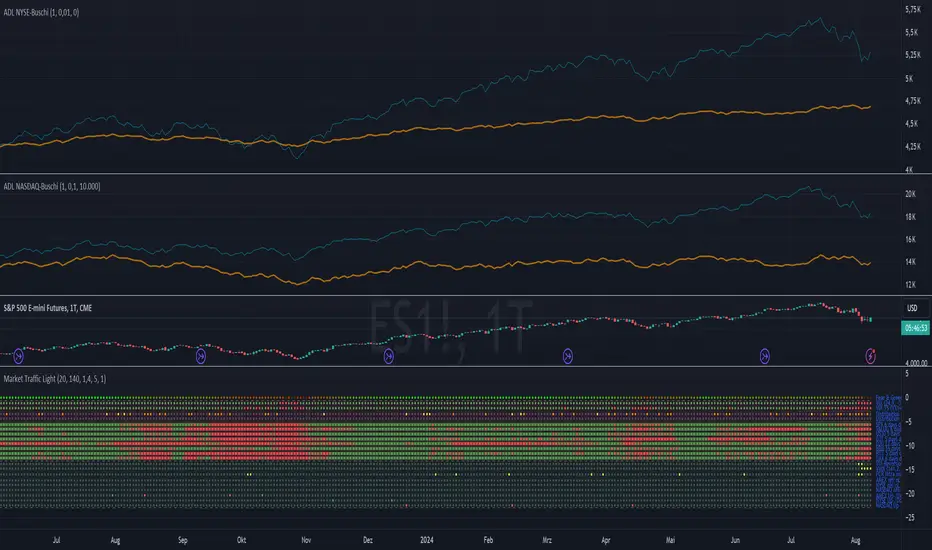The image size is (932, 550).
Task: Select the ADL NYSE-Buschi indicator legend
Action: click(x=41, y=12)
